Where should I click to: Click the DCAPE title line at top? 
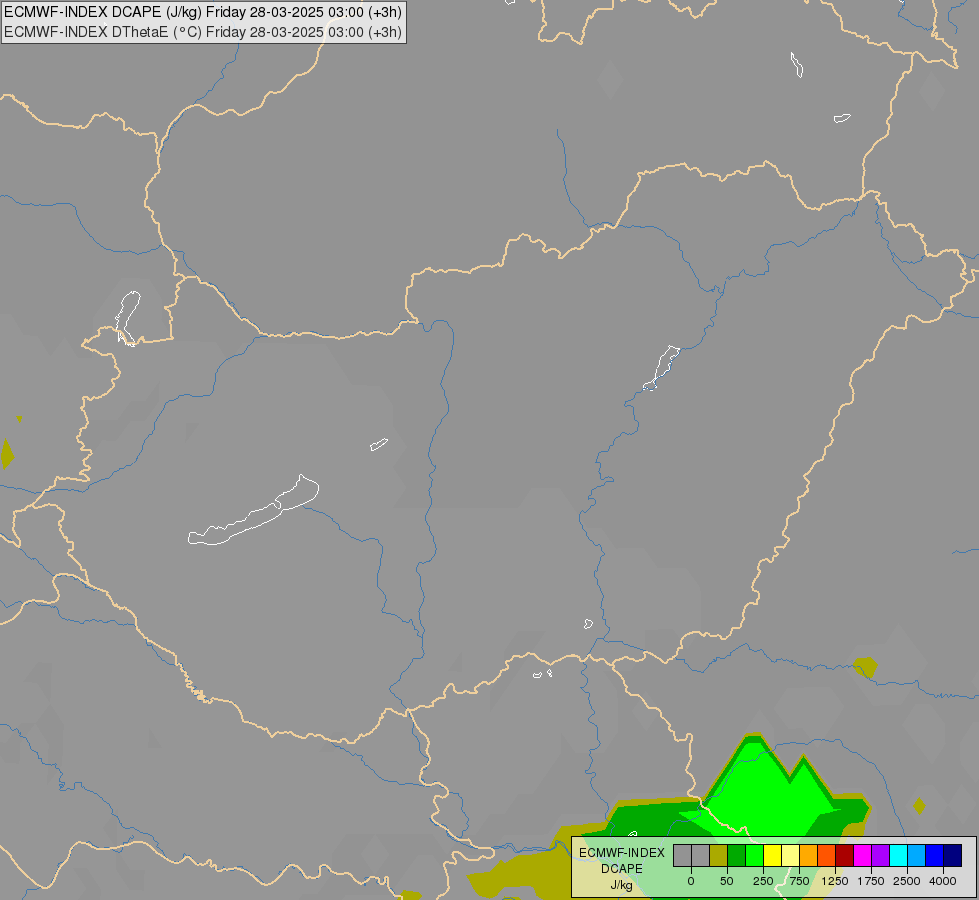203,12
